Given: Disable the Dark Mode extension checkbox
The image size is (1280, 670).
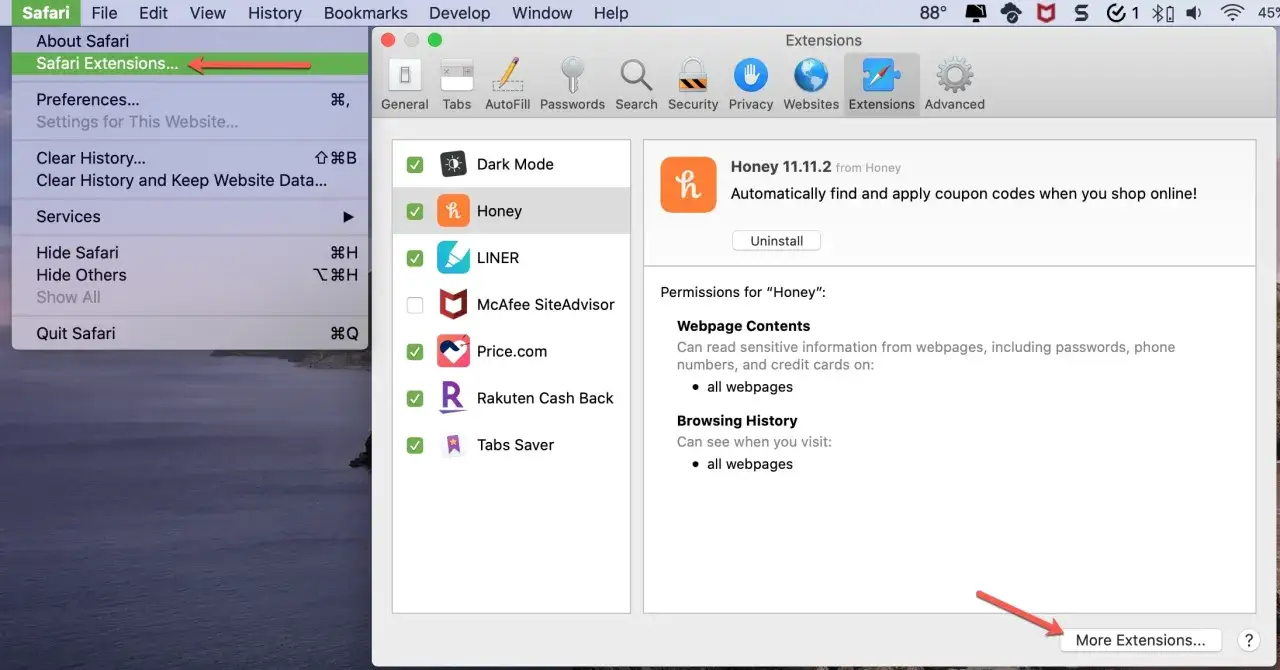Looking at the screenshot, I should click(415, 165).
